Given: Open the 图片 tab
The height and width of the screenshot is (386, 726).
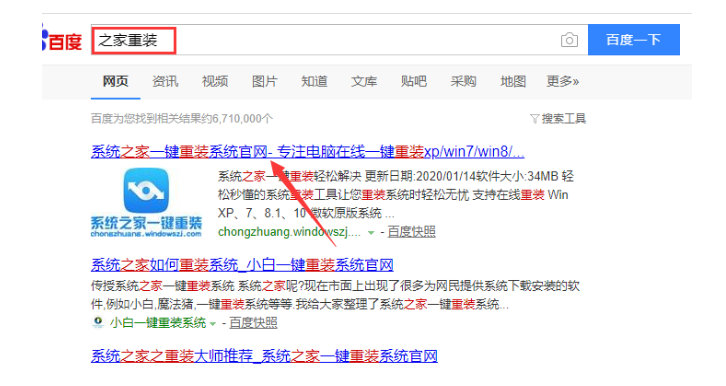Looking at the screenshot, I should [264, 81].
